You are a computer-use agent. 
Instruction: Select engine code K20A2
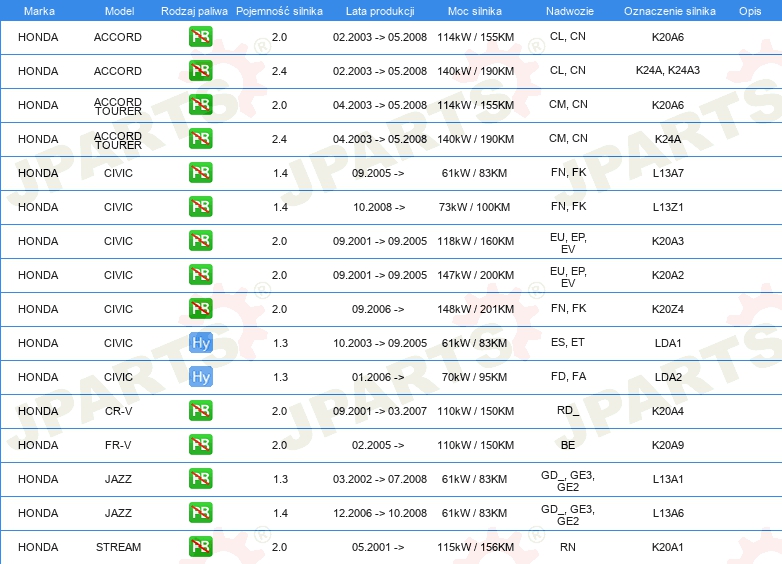[x=668, y=275]
